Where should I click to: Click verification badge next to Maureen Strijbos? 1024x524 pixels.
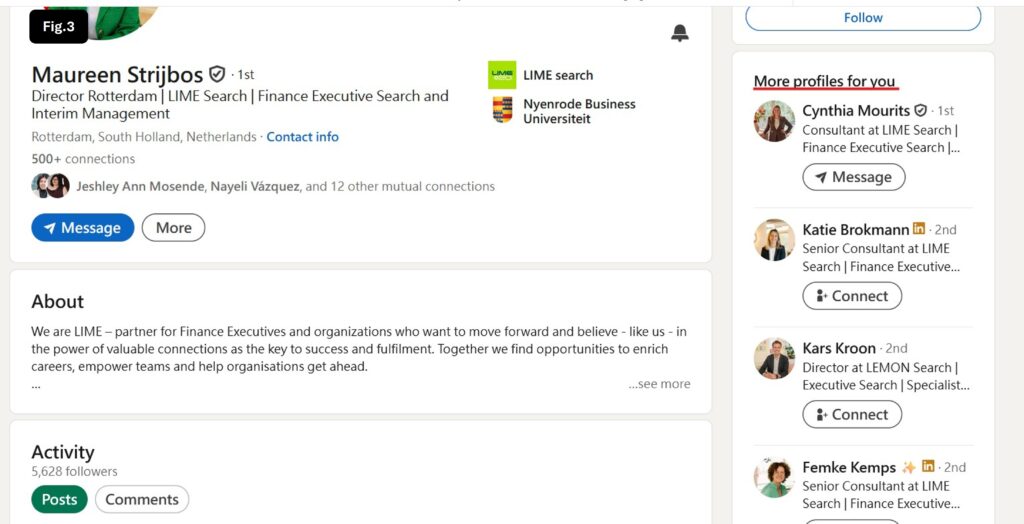pyautogui.click(x=217, y=75)
